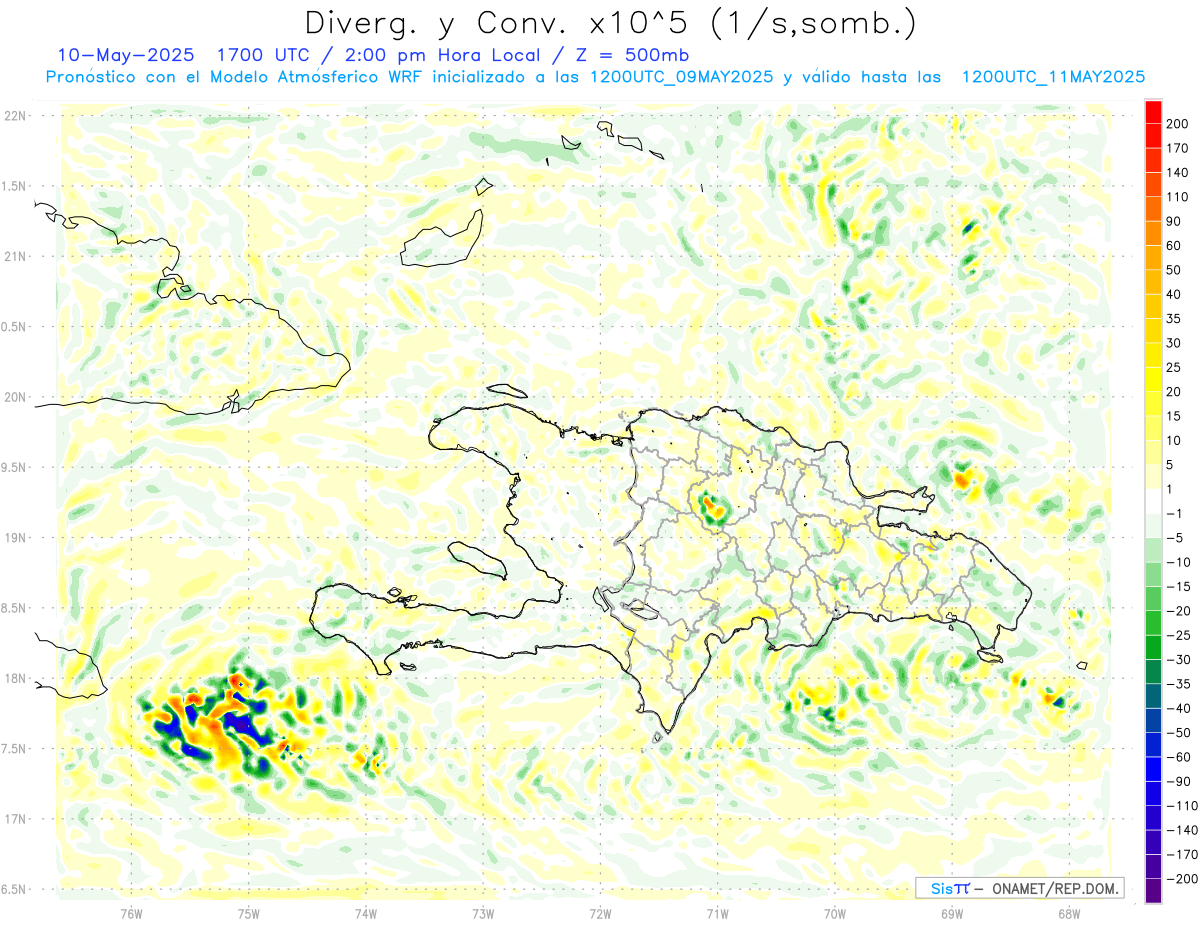
Task: Click the '69W' longitude label
Action: point(952,914)
